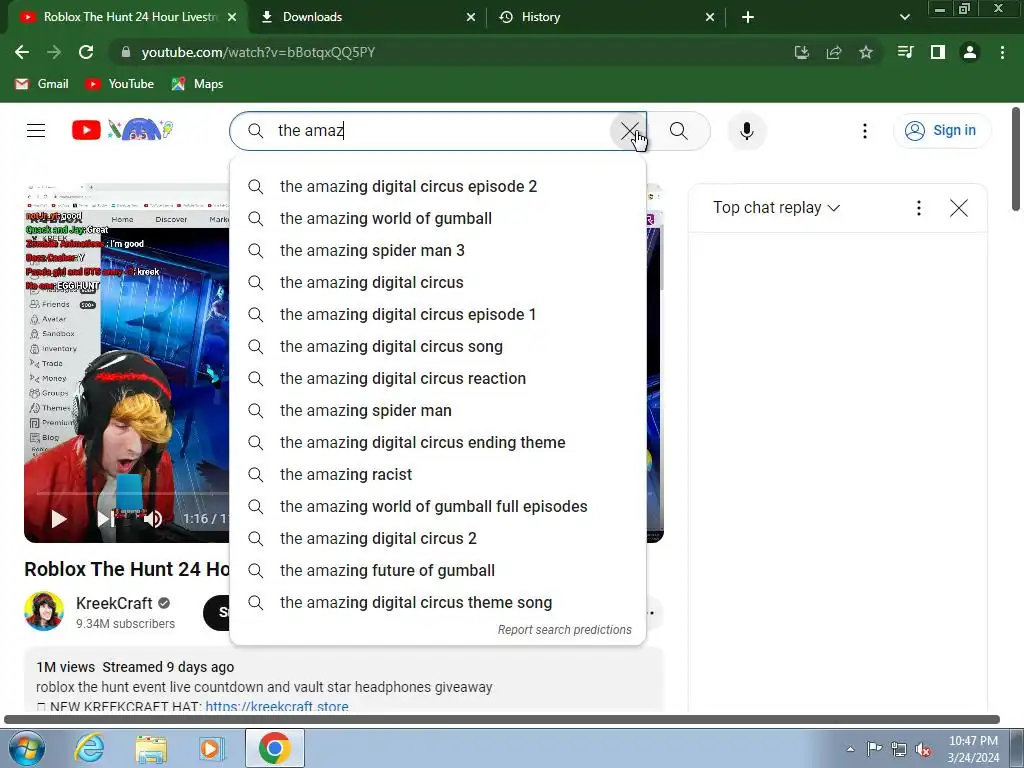This screenshot has width=1024, height=768.
Task: Open YouTube bookmark
Action: point(120,84)
